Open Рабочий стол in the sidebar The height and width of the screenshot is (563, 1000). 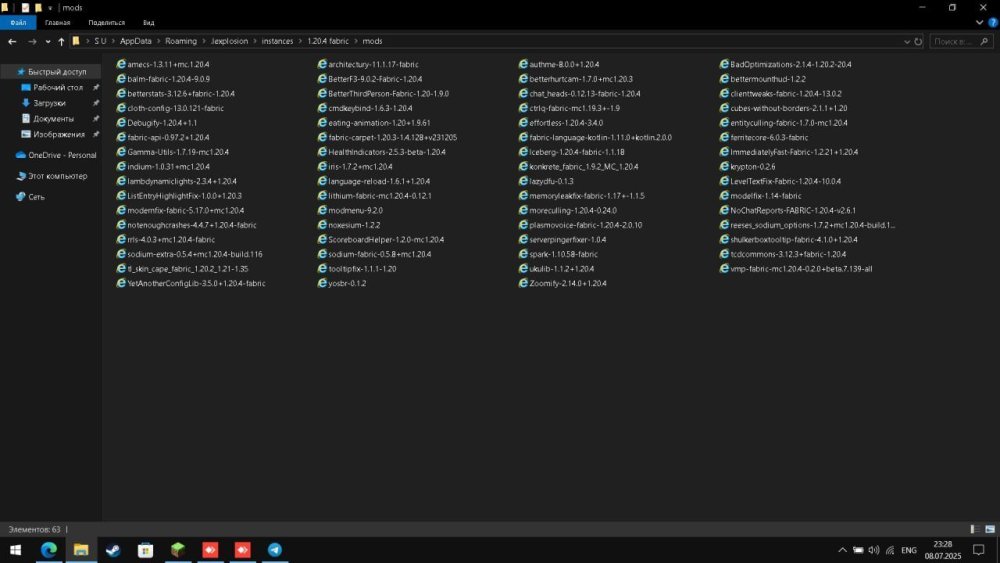(57, 87)
